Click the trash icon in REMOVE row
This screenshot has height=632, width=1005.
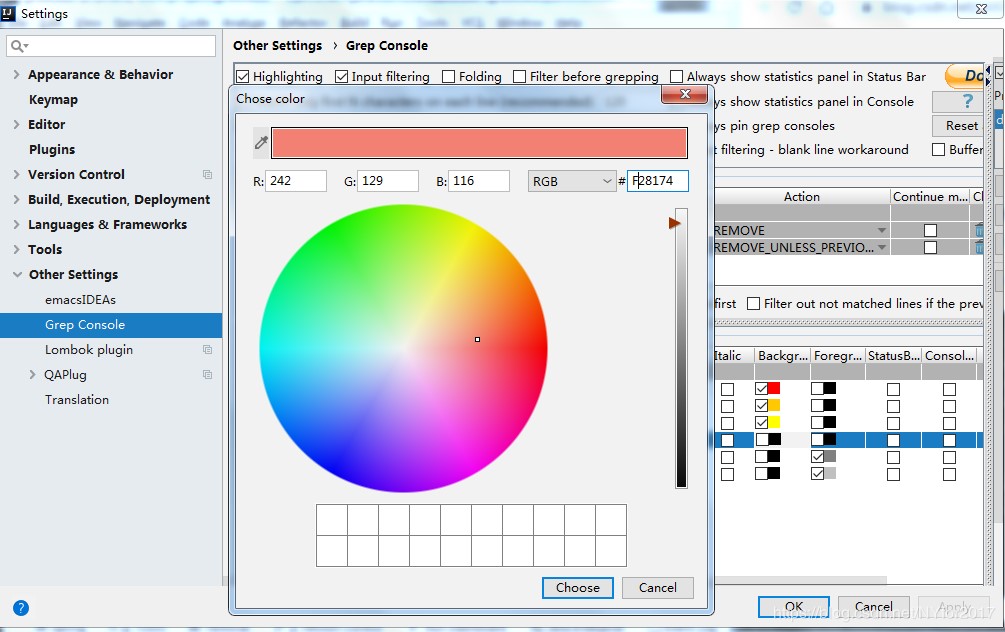(x=979, y=229)
